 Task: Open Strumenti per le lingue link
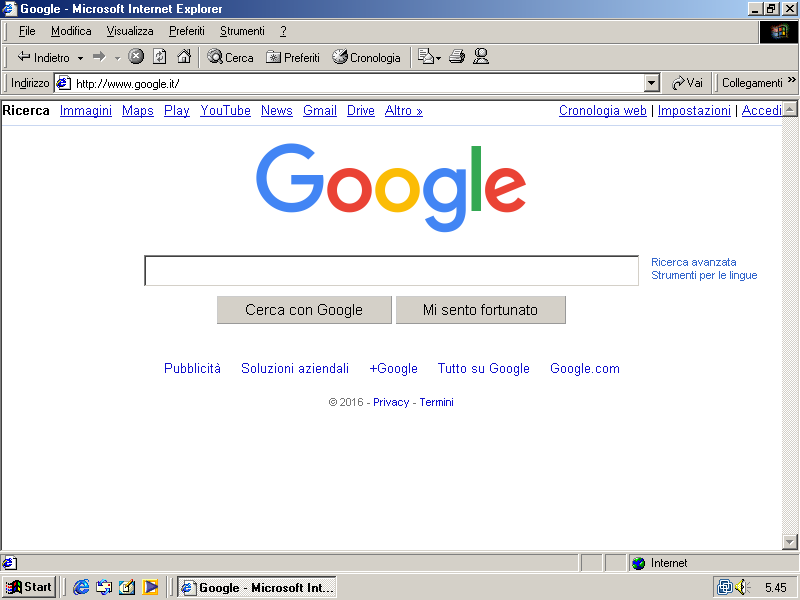pos(704,276)
